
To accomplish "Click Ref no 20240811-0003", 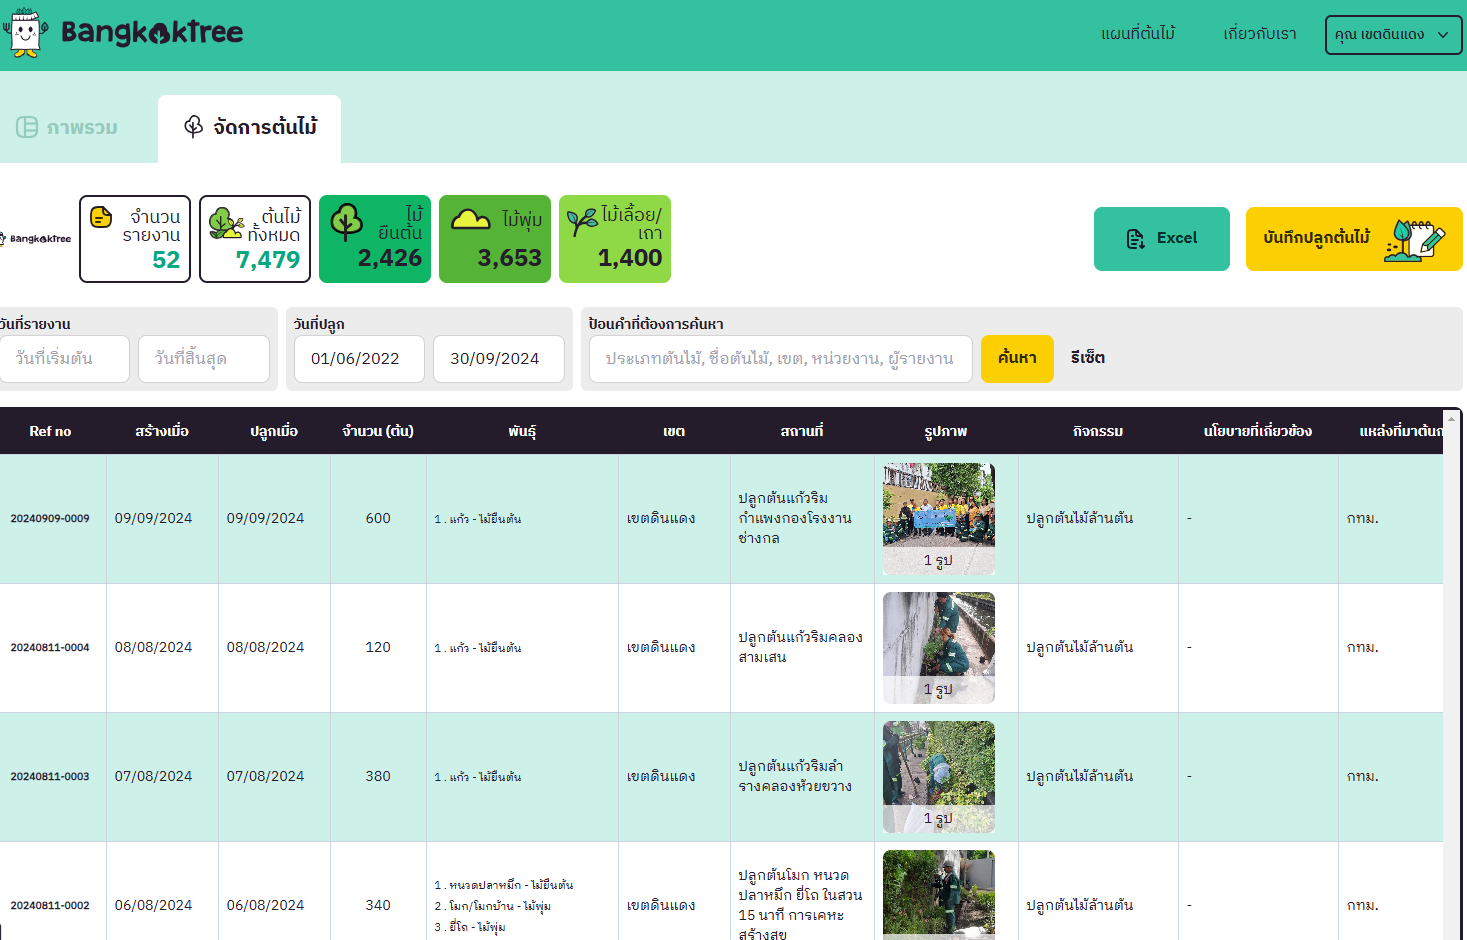I will [50, 777].
